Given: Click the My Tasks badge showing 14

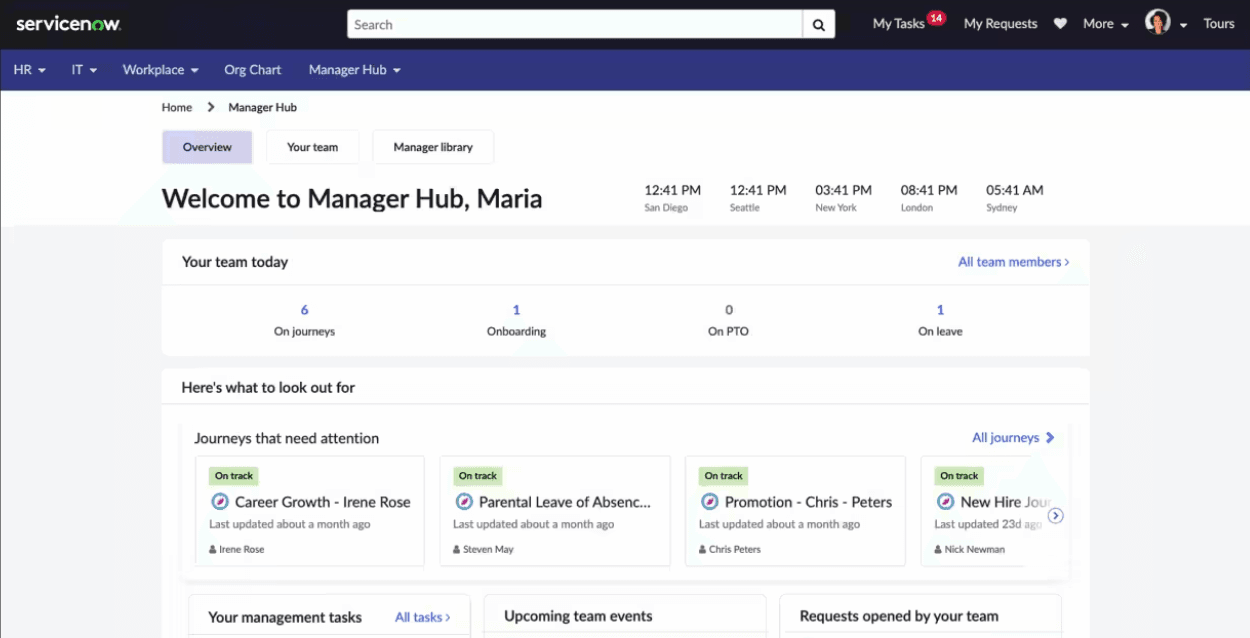Looking at the screenshot, I should [936, 17].
